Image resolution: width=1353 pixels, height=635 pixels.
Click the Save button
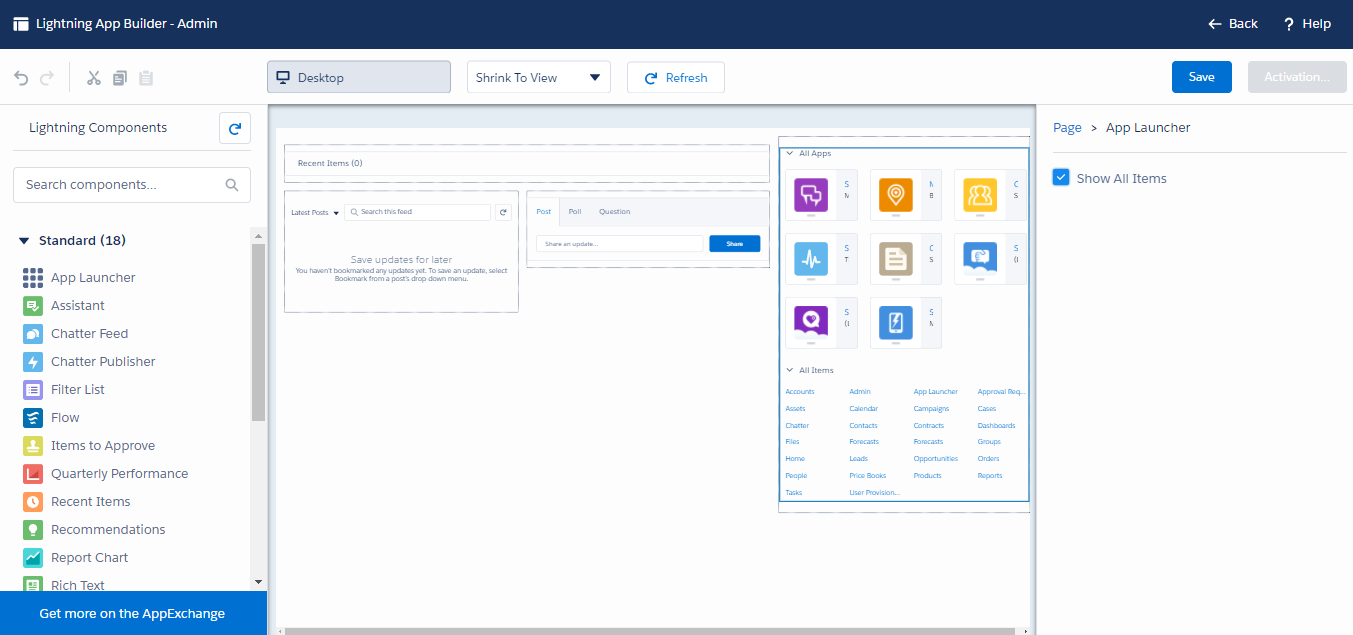1201,78
